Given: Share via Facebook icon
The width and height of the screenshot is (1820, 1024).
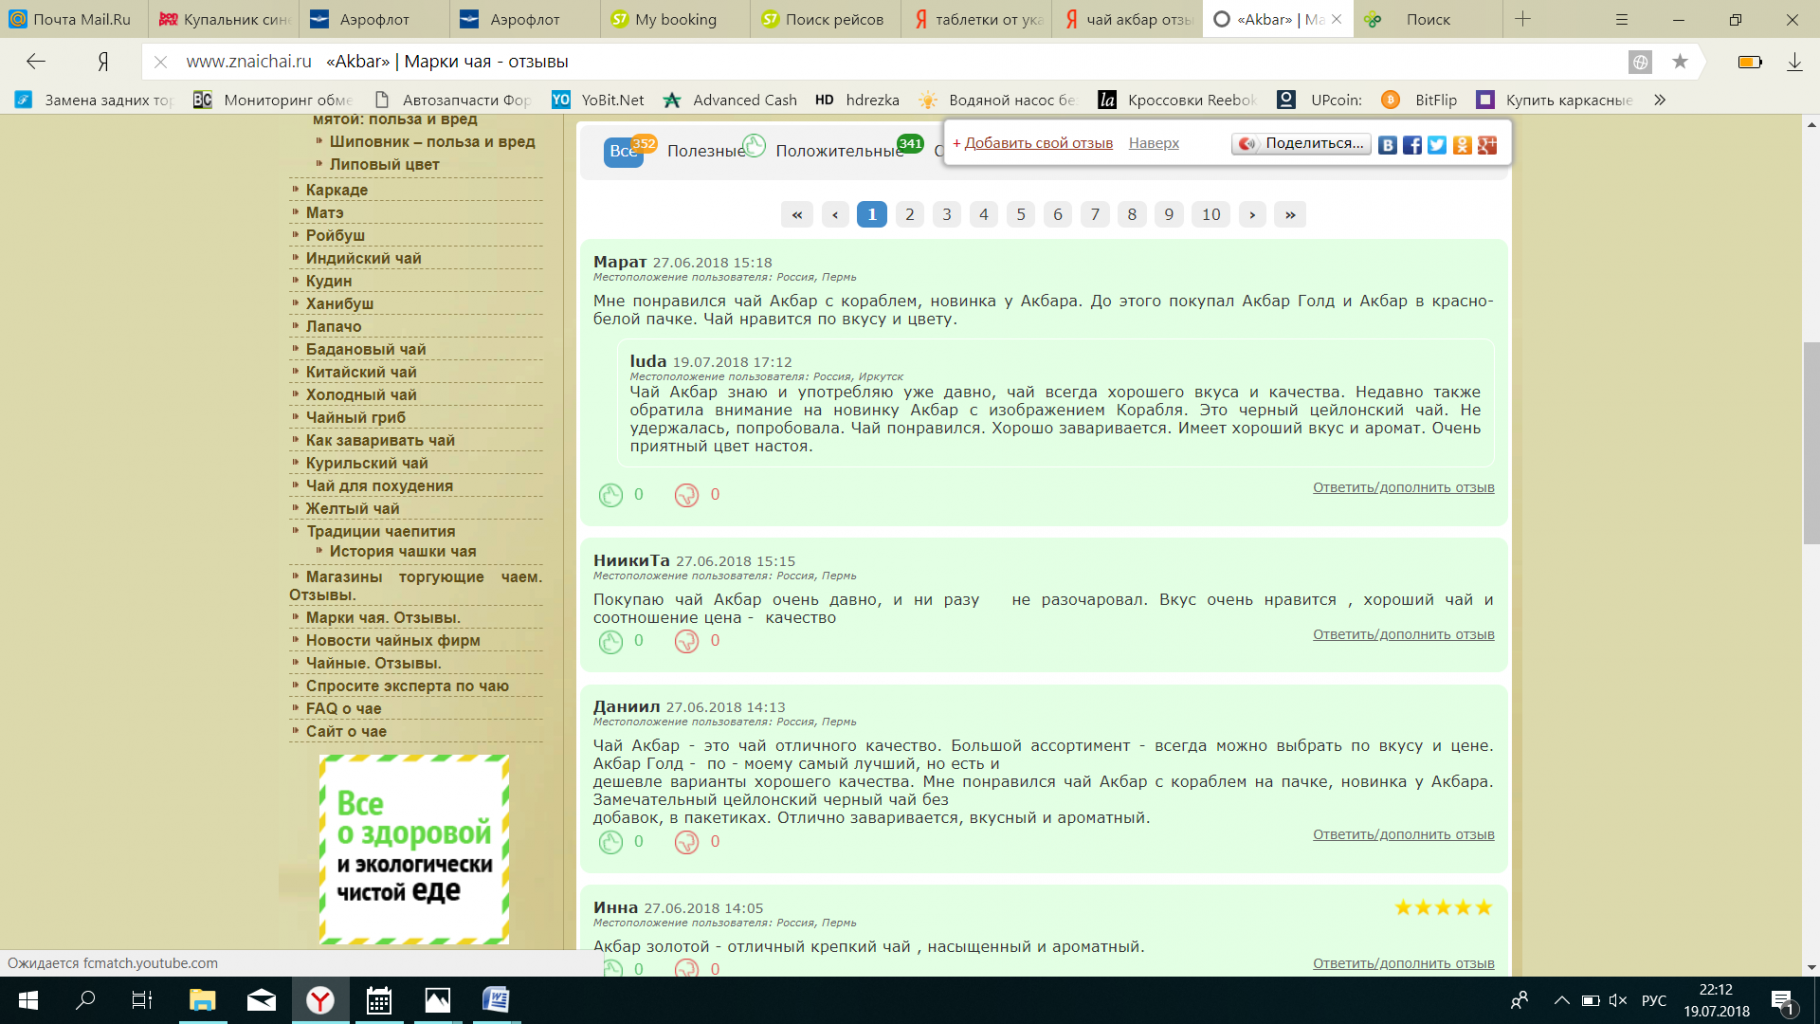Looking at the screenshot, I should pyautogui.click(x=1412, y=145).
